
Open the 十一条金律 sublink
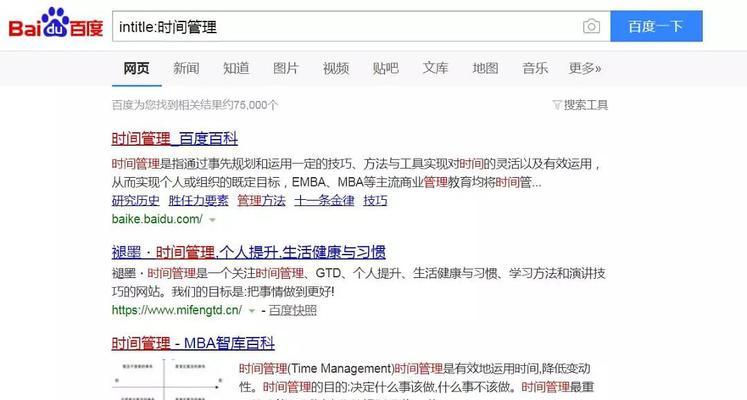(324, 200)
